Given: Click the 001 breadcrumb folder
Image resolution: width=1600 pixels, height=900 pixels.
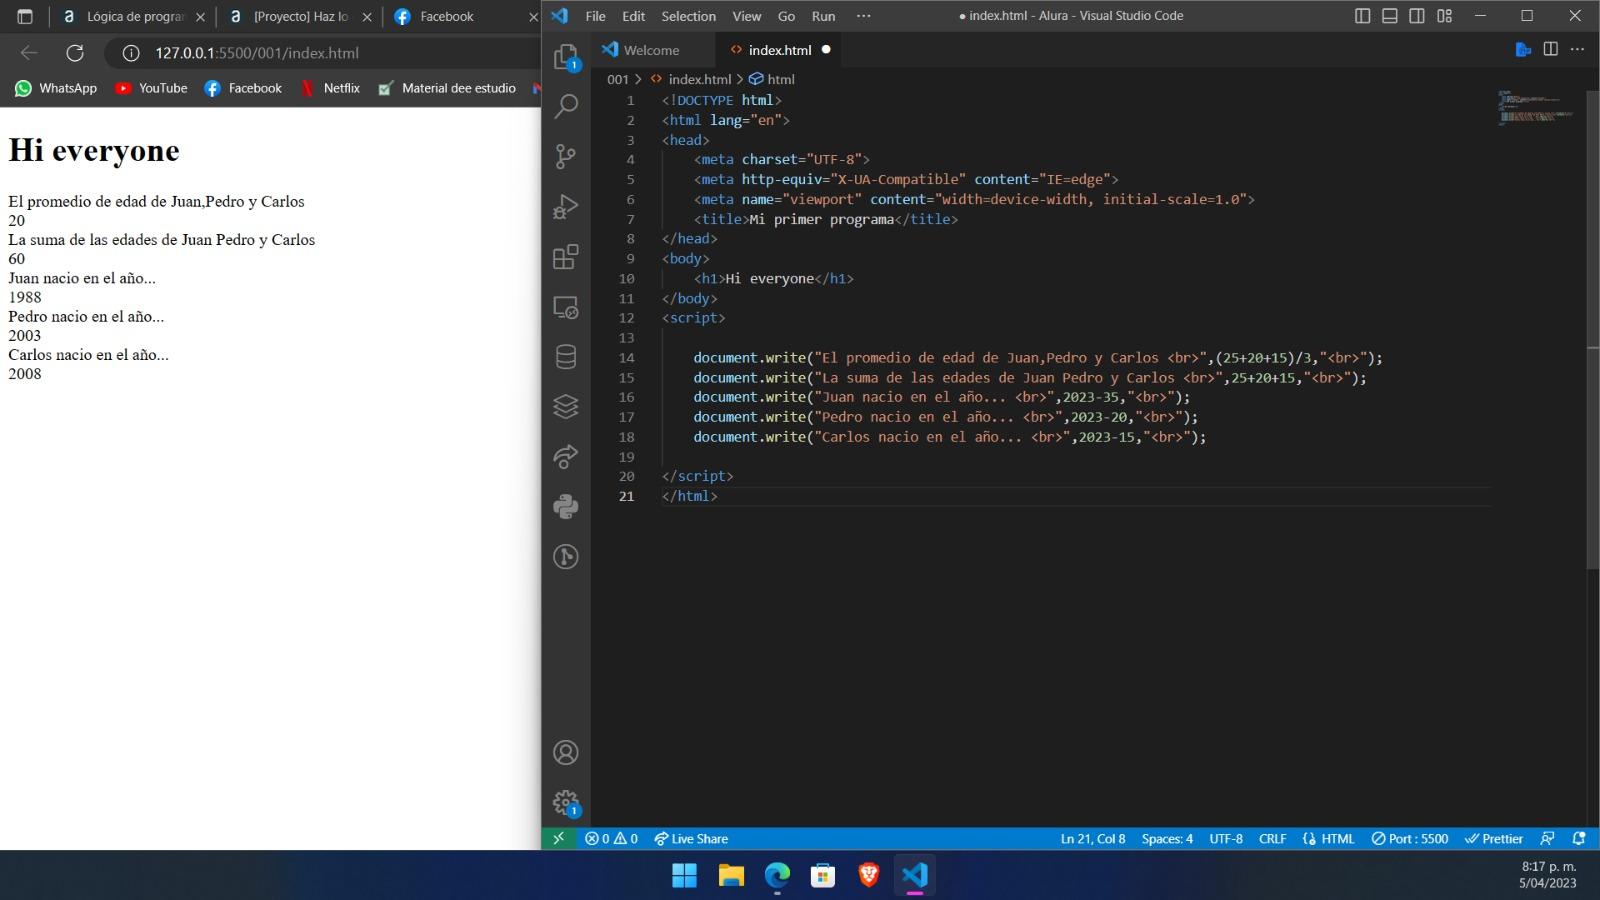Looking at the screenshot, I should [618, 79].
